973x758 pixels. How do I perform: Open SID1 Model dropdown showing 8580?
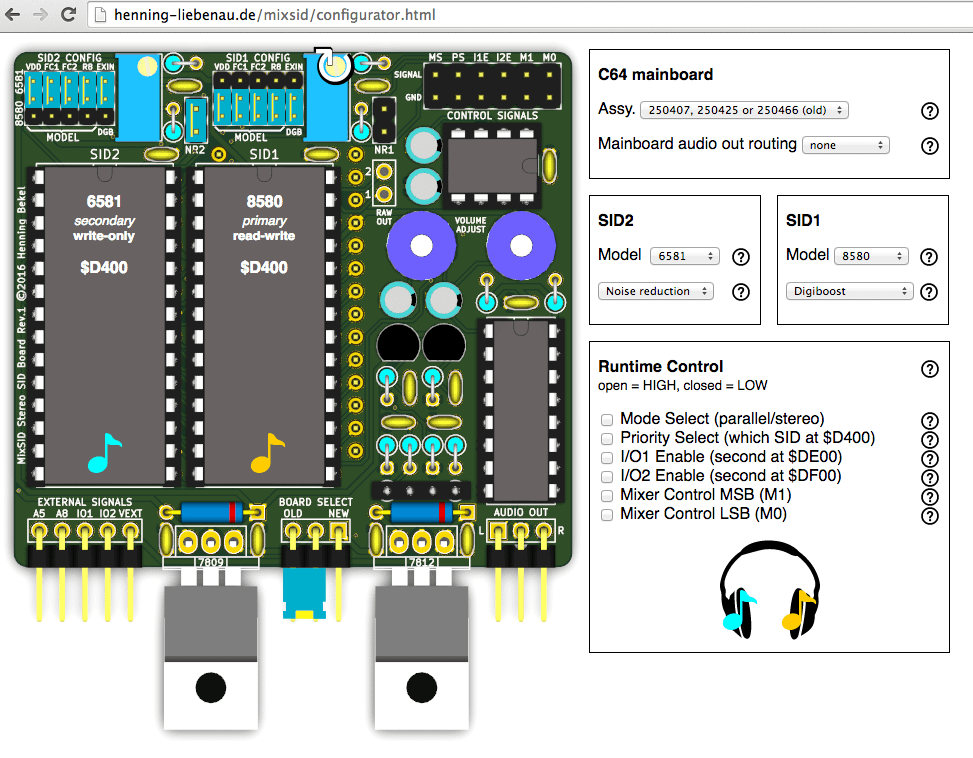coord(870,256)
